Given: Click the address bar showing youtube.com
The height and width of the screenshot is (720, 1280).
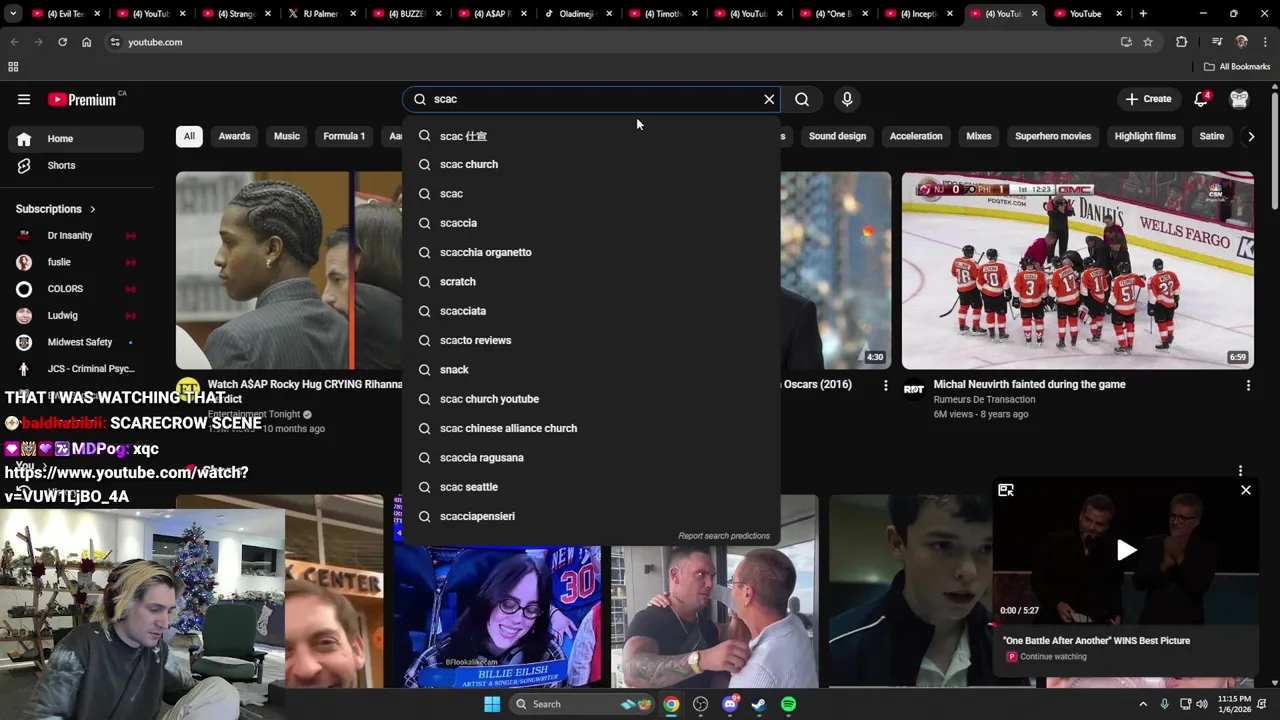Looking at the screenshot, I should point(610,42).
